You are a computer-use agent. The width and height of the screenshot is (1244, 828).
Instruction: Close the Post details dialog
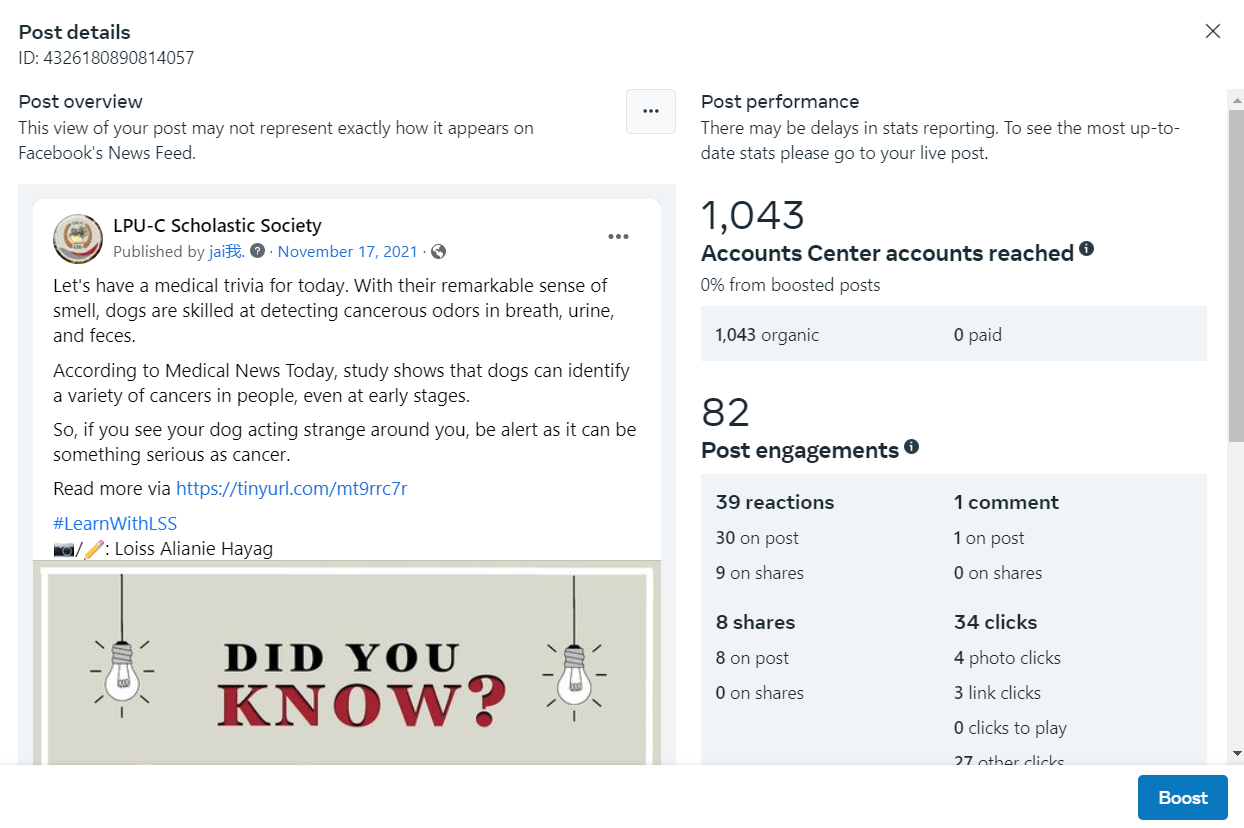tap(1212, 31)
